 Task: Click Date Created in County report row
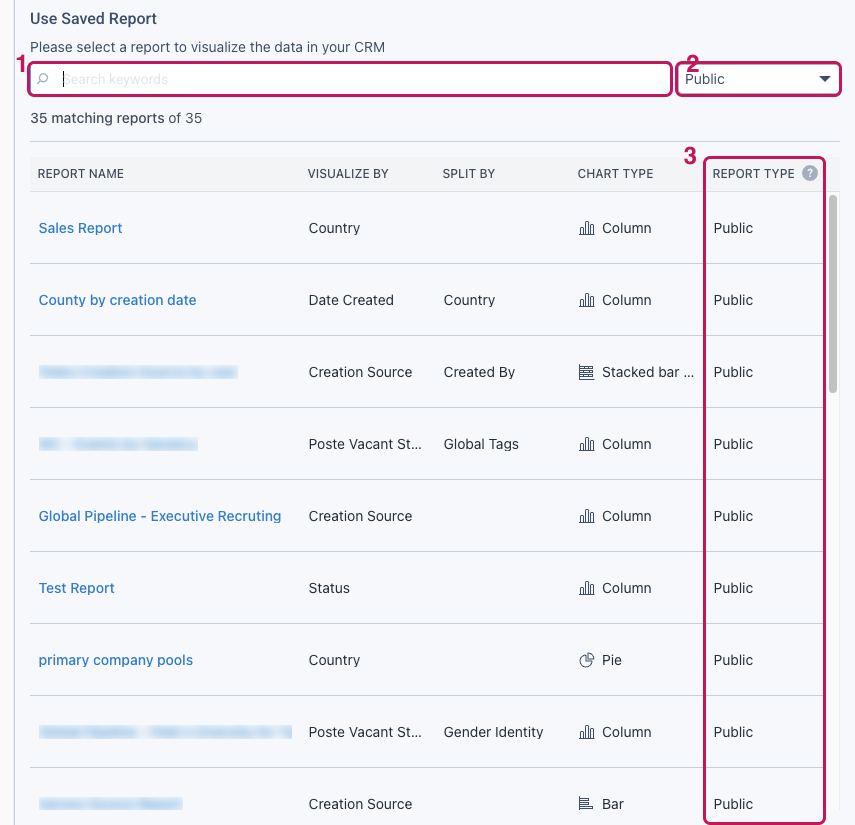click(351, 300)
